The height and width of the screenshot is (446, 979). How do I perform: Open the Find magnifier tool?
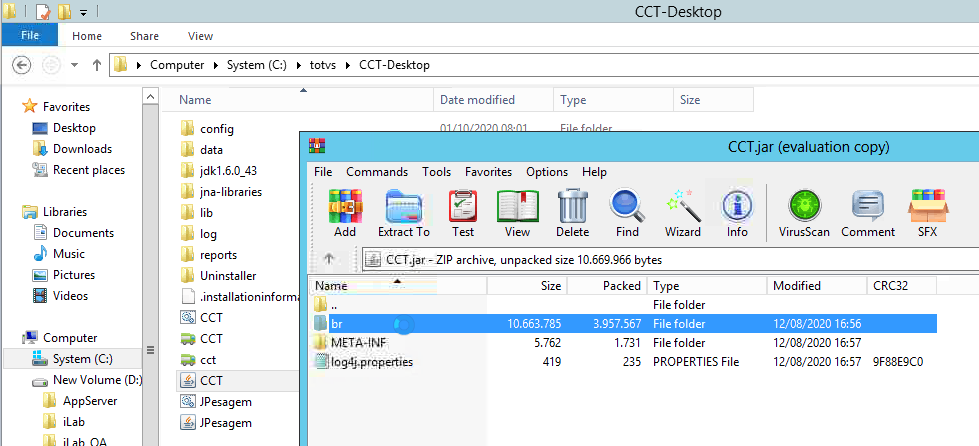[x=627, y=214]
